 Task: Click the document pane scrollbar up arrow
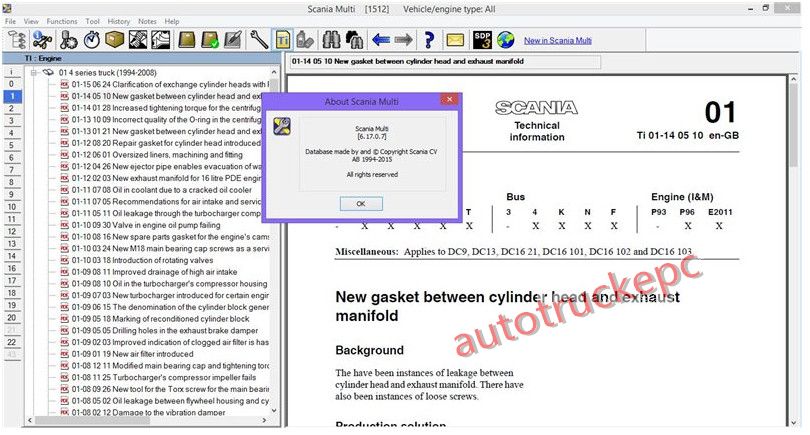pyautogui.click(x=794, y=80)
